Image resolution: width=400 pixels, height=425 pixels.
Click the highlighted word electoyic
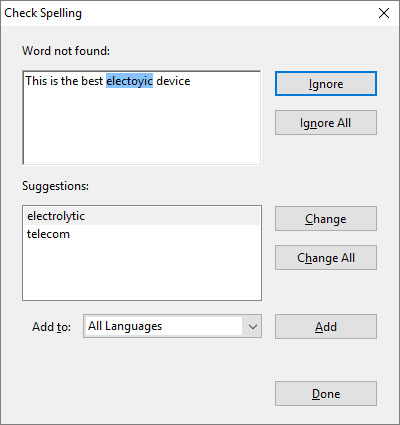click(129, 81)
